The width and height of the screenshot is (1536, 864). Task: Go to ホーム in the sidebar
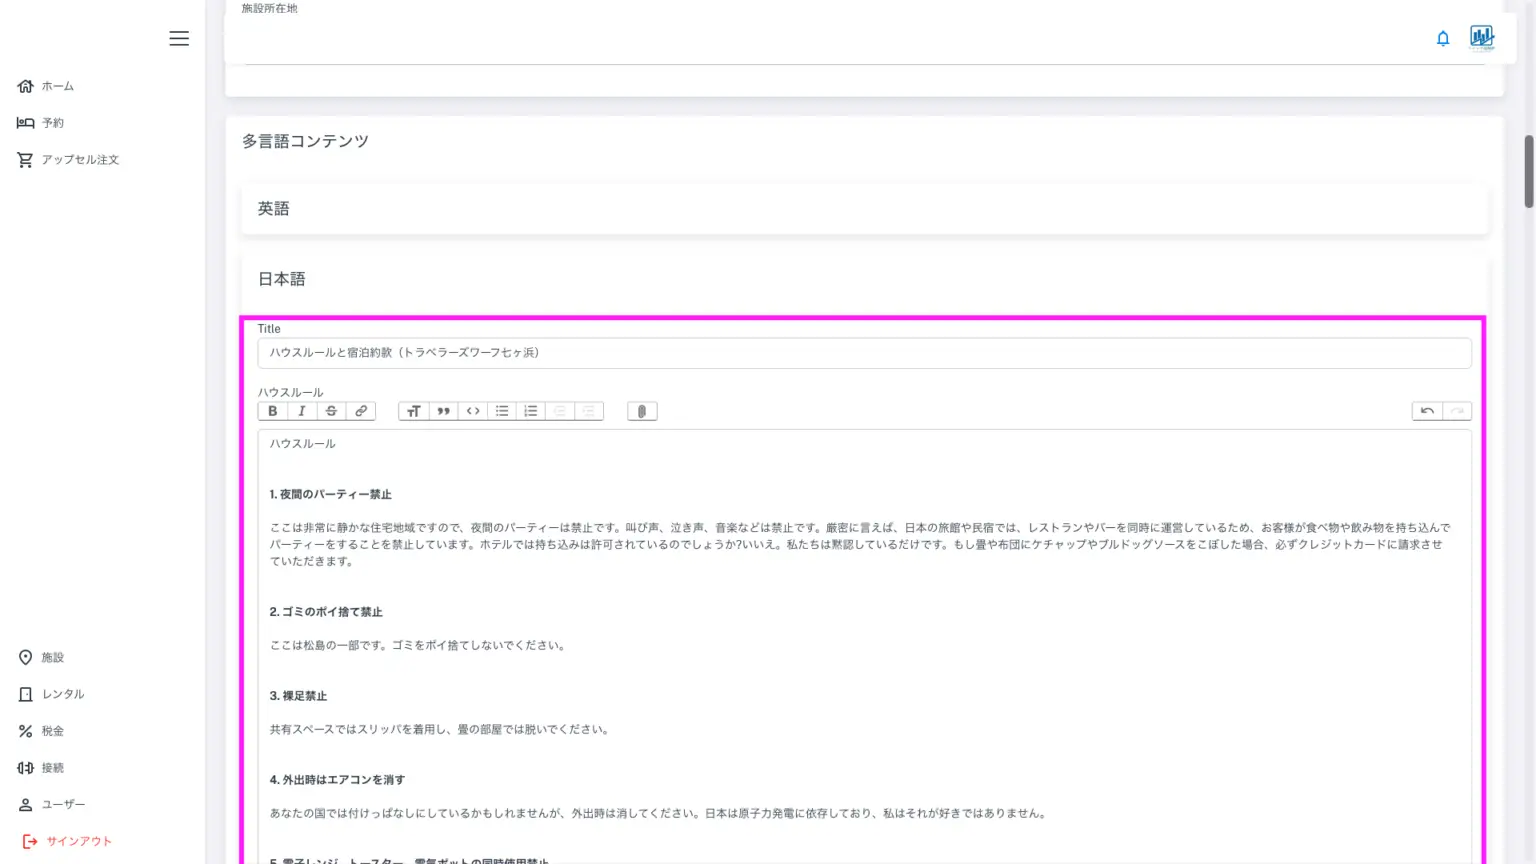tap(57, 86)
